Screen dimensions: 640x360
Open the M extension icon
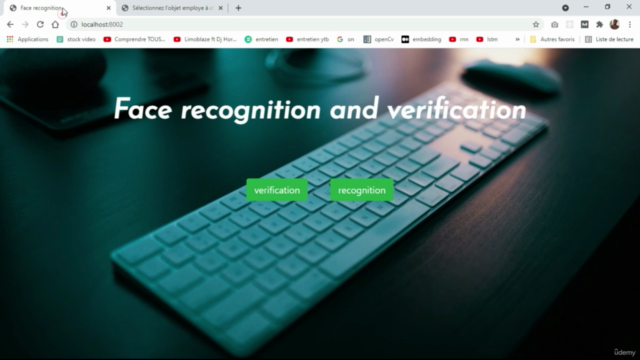[x=584, y=24]
